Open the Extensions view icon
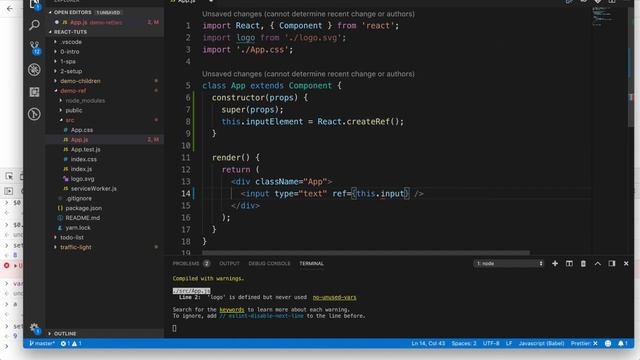The image size is (640, 360). point(34,92)
